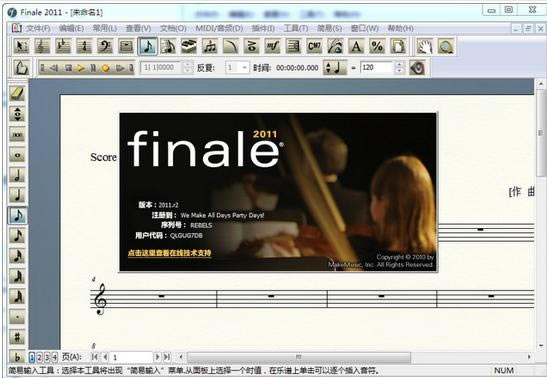Toggle the highlighted eighth note in palette
Viewport: 547px width, 378px height.
17,216
